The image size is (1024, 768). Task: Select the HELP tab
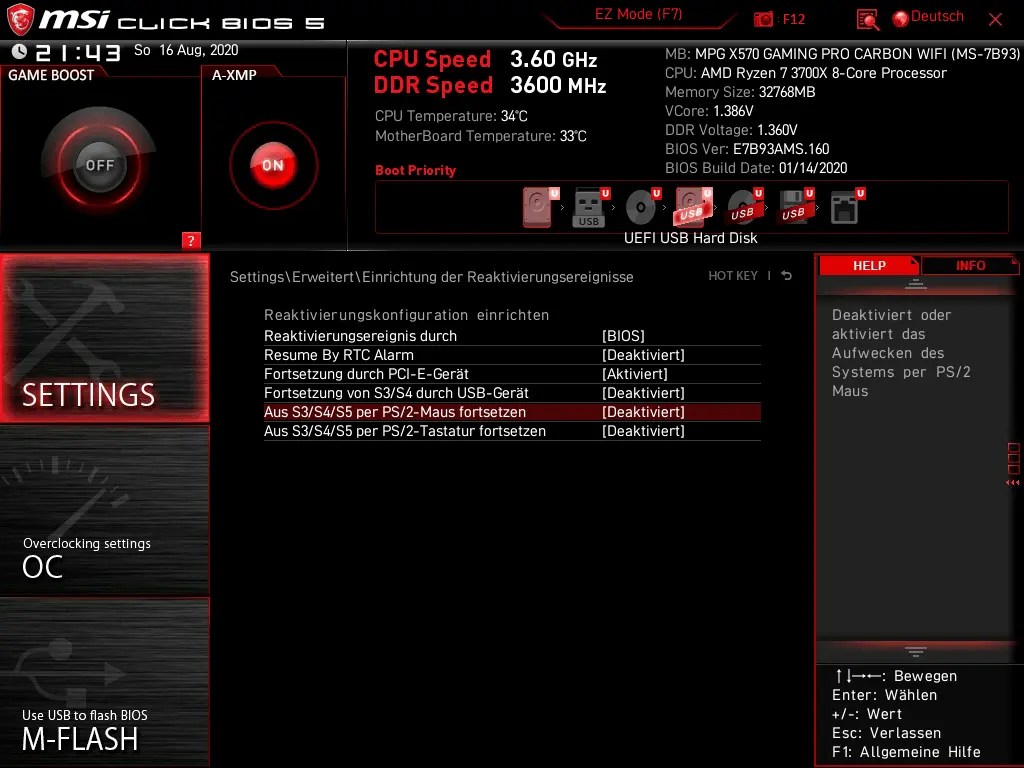coord(869,265)
